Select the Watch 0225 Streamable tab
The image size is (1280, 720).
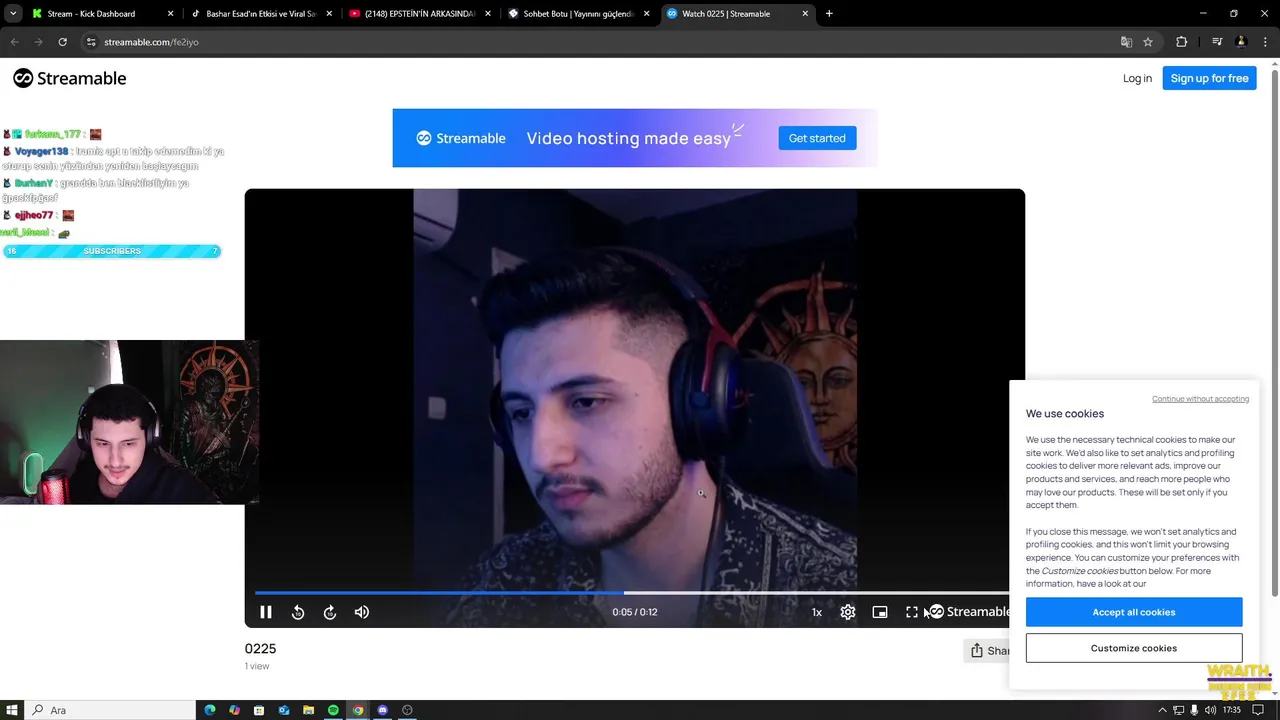tap(735, 14)
